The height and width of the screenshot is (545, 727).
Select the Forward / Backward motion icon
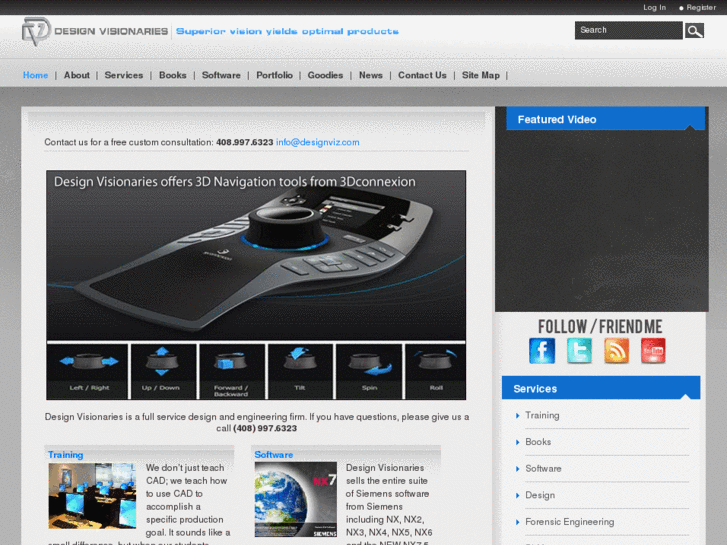coord(231,372)
